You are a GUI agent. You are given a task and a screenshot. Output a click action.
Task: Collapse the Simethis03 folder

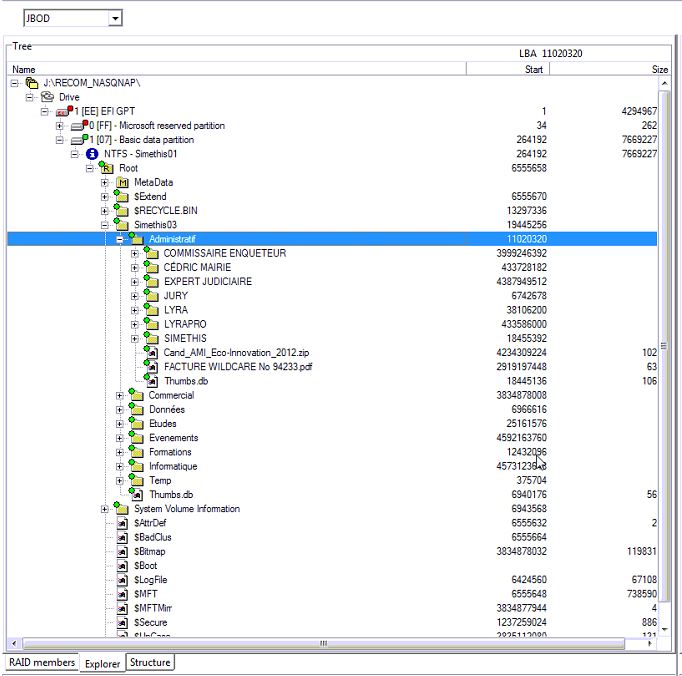(x=104, y=225)
